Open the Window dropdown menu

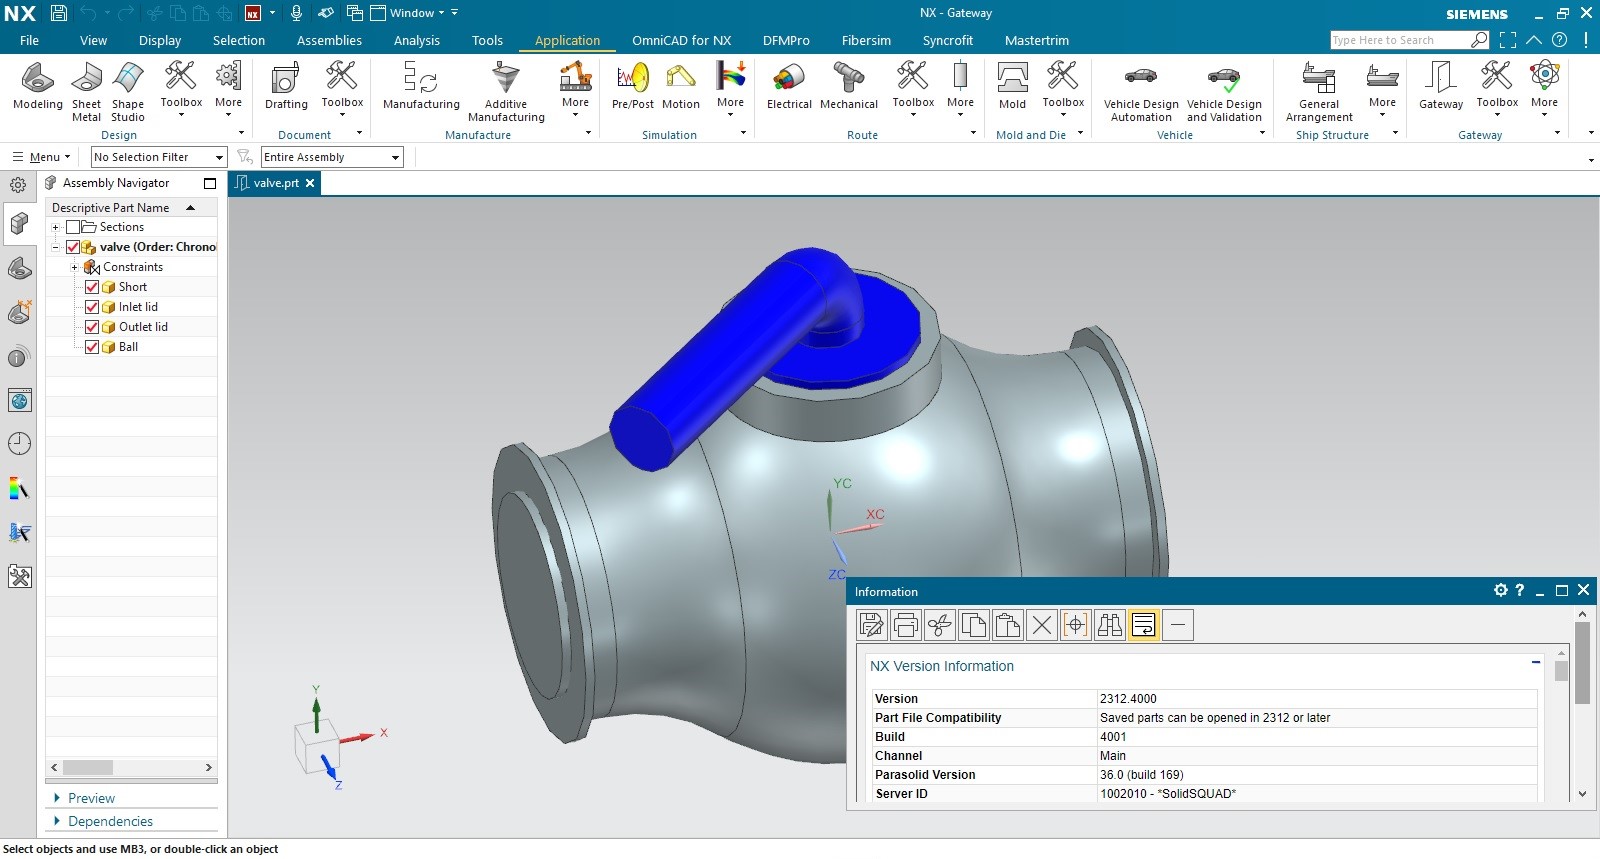coord(408,13)
